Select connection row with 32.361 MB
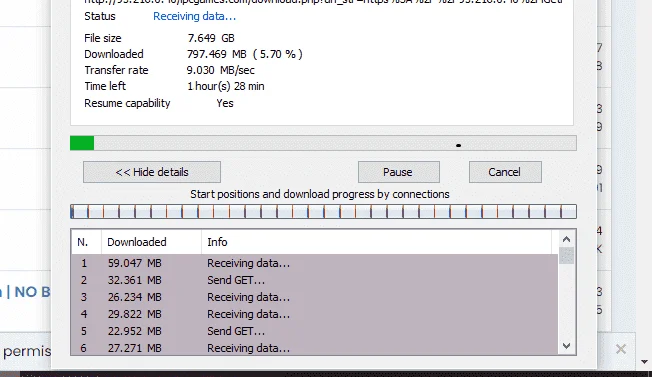 coord(314,280)
